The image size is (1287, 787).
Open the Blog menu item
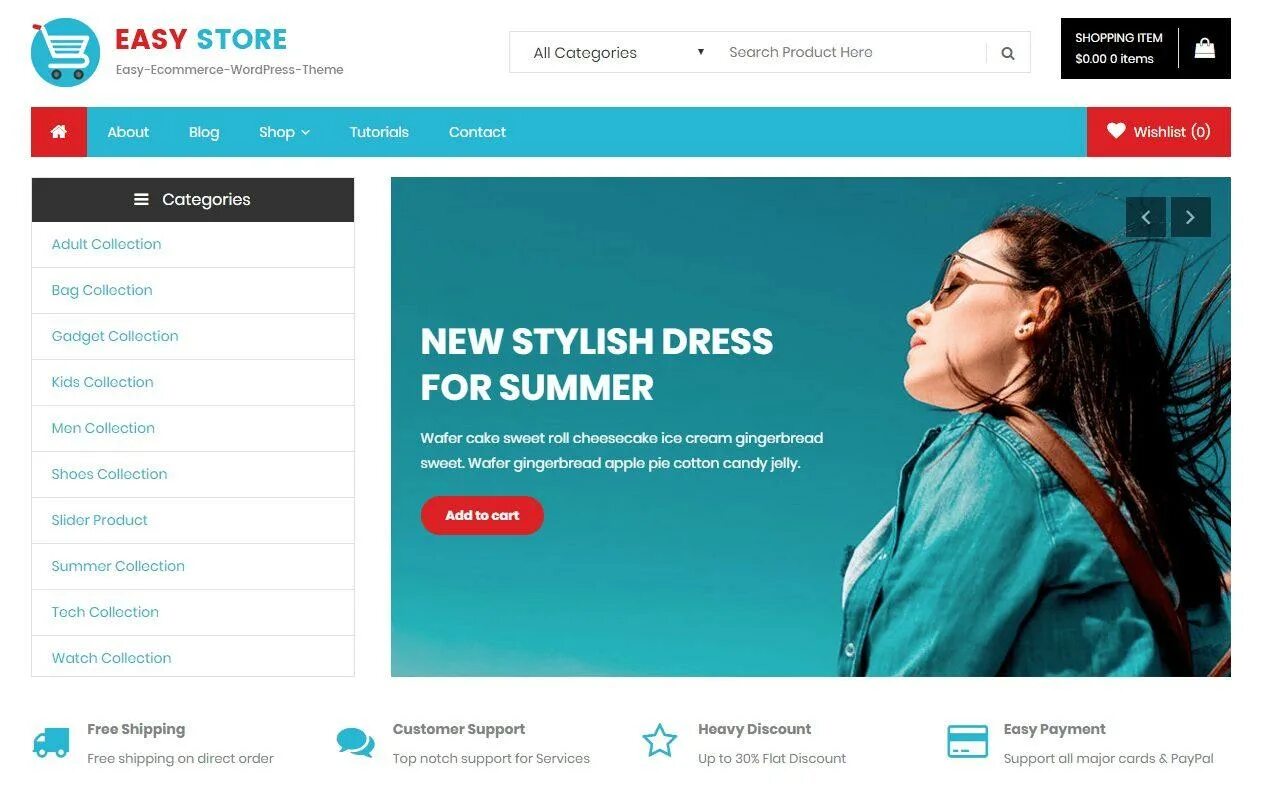(x=204, y=132)
